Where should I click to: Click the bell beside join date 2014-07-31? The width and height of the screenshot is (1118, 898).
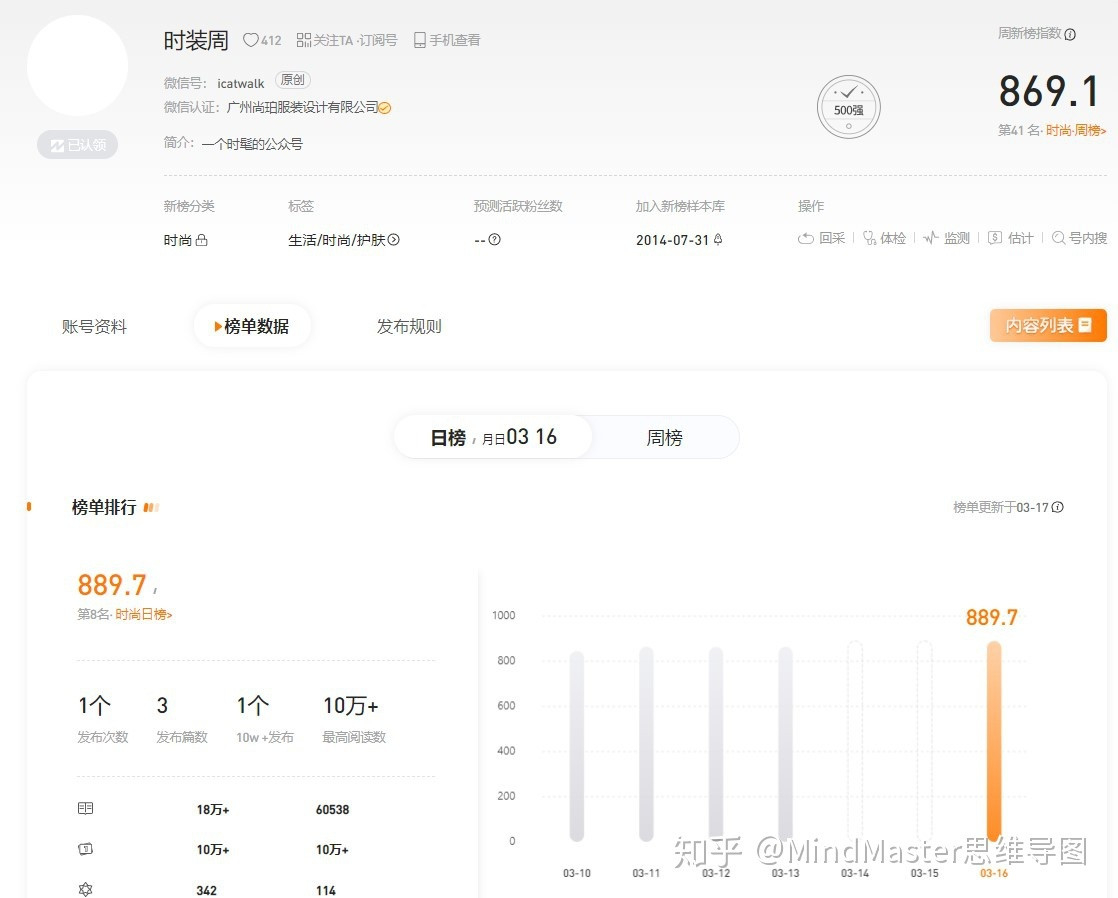tap(719, 239)
